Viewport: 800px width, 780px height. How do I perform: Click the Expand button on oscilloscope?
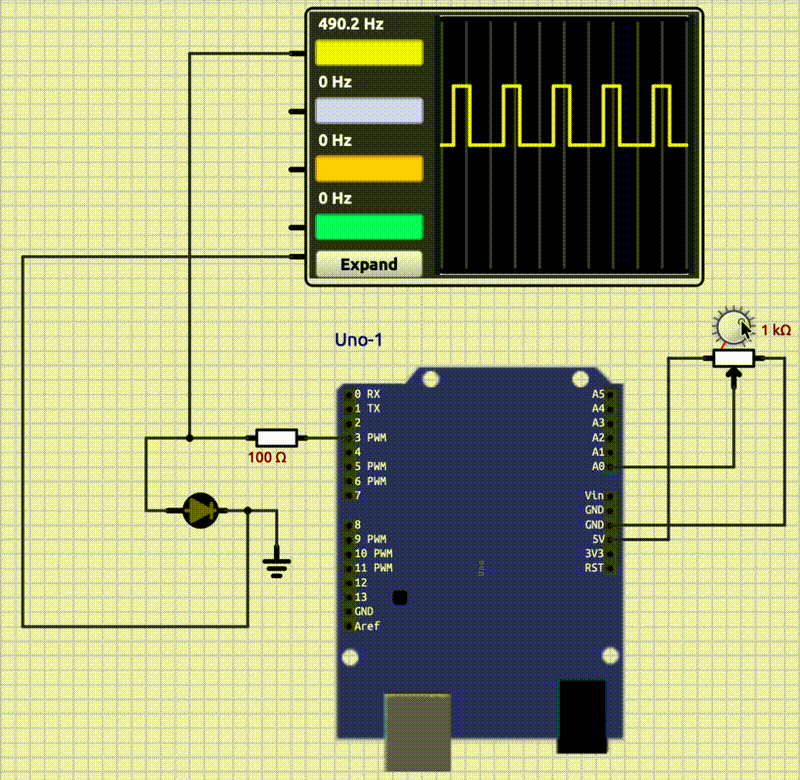click(369, 265)
